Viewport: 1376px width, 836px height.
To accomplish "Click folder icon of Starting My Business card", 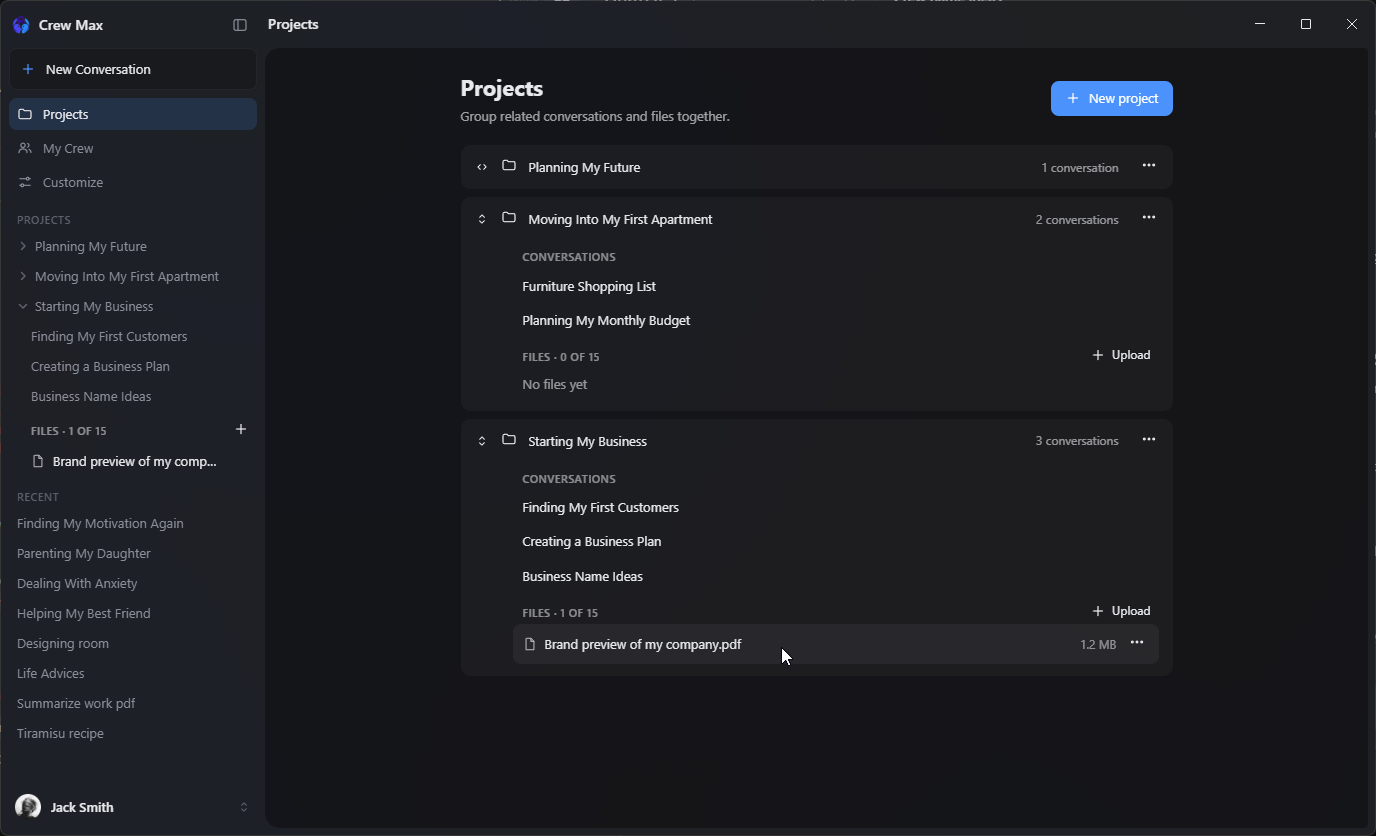I will coord(509,440).
